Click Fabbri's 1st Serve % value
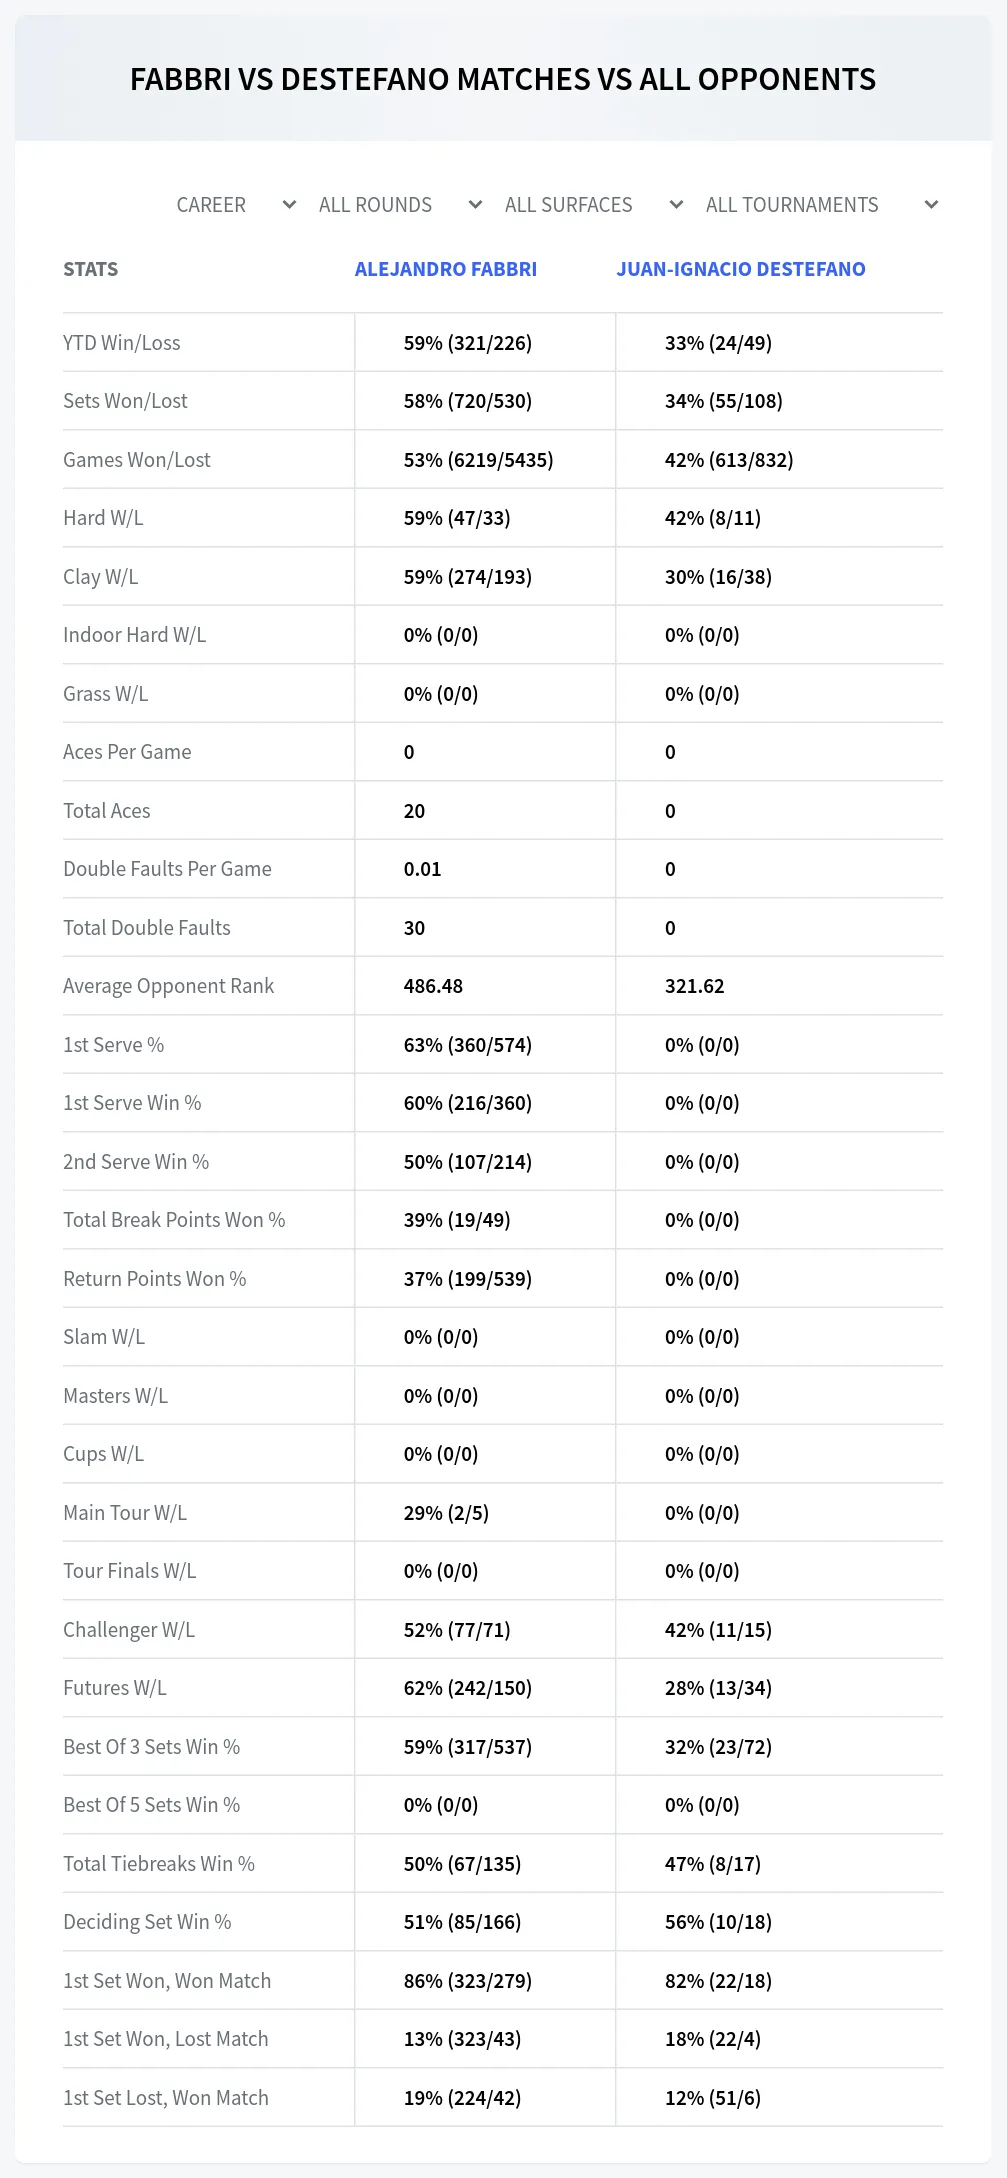The image size is (1007, 2178). click(468, 1045)
